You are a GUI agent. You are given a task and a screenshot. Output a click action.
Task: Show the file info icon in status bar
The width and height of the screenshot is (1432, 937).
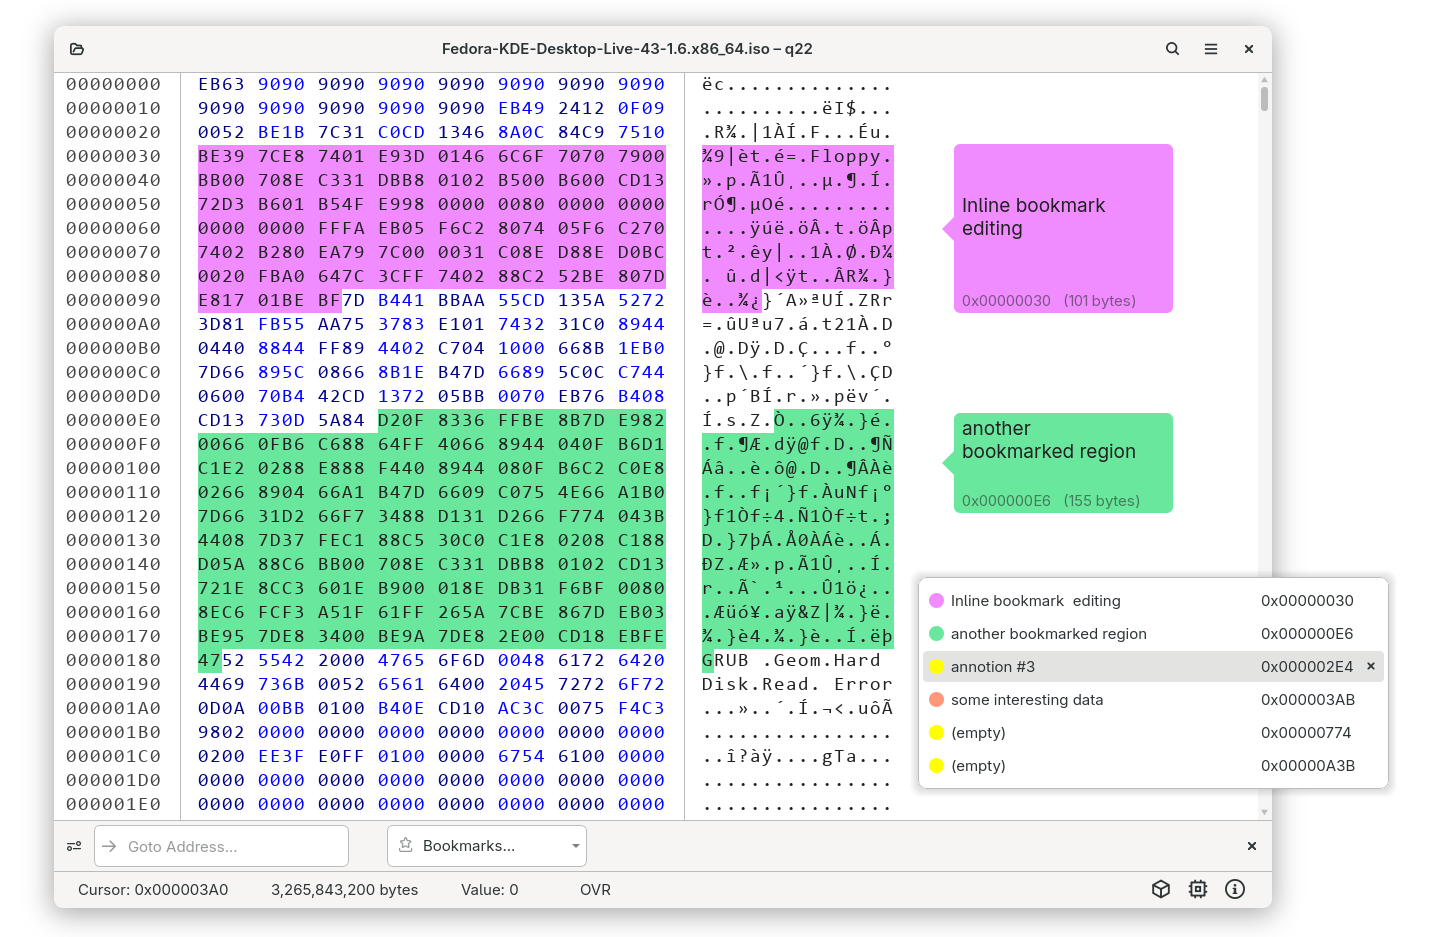click(x=1235, y=889)
